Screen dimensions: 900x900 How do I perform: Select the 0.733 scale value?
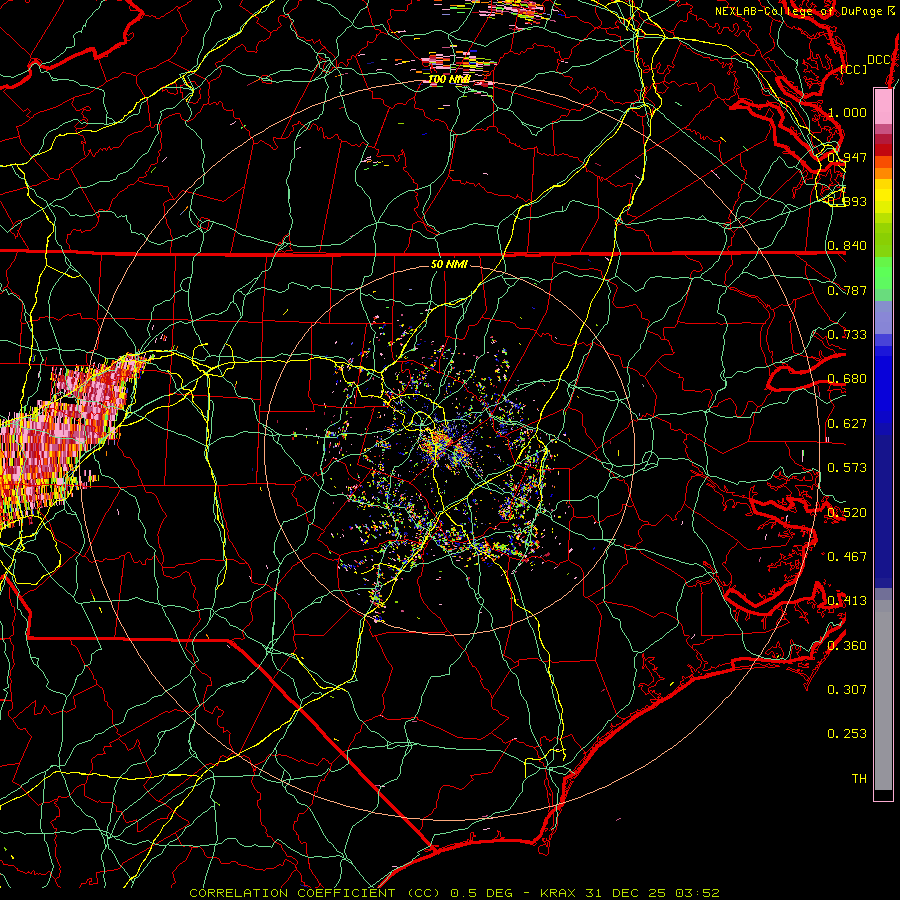click(x=847, y=334)
